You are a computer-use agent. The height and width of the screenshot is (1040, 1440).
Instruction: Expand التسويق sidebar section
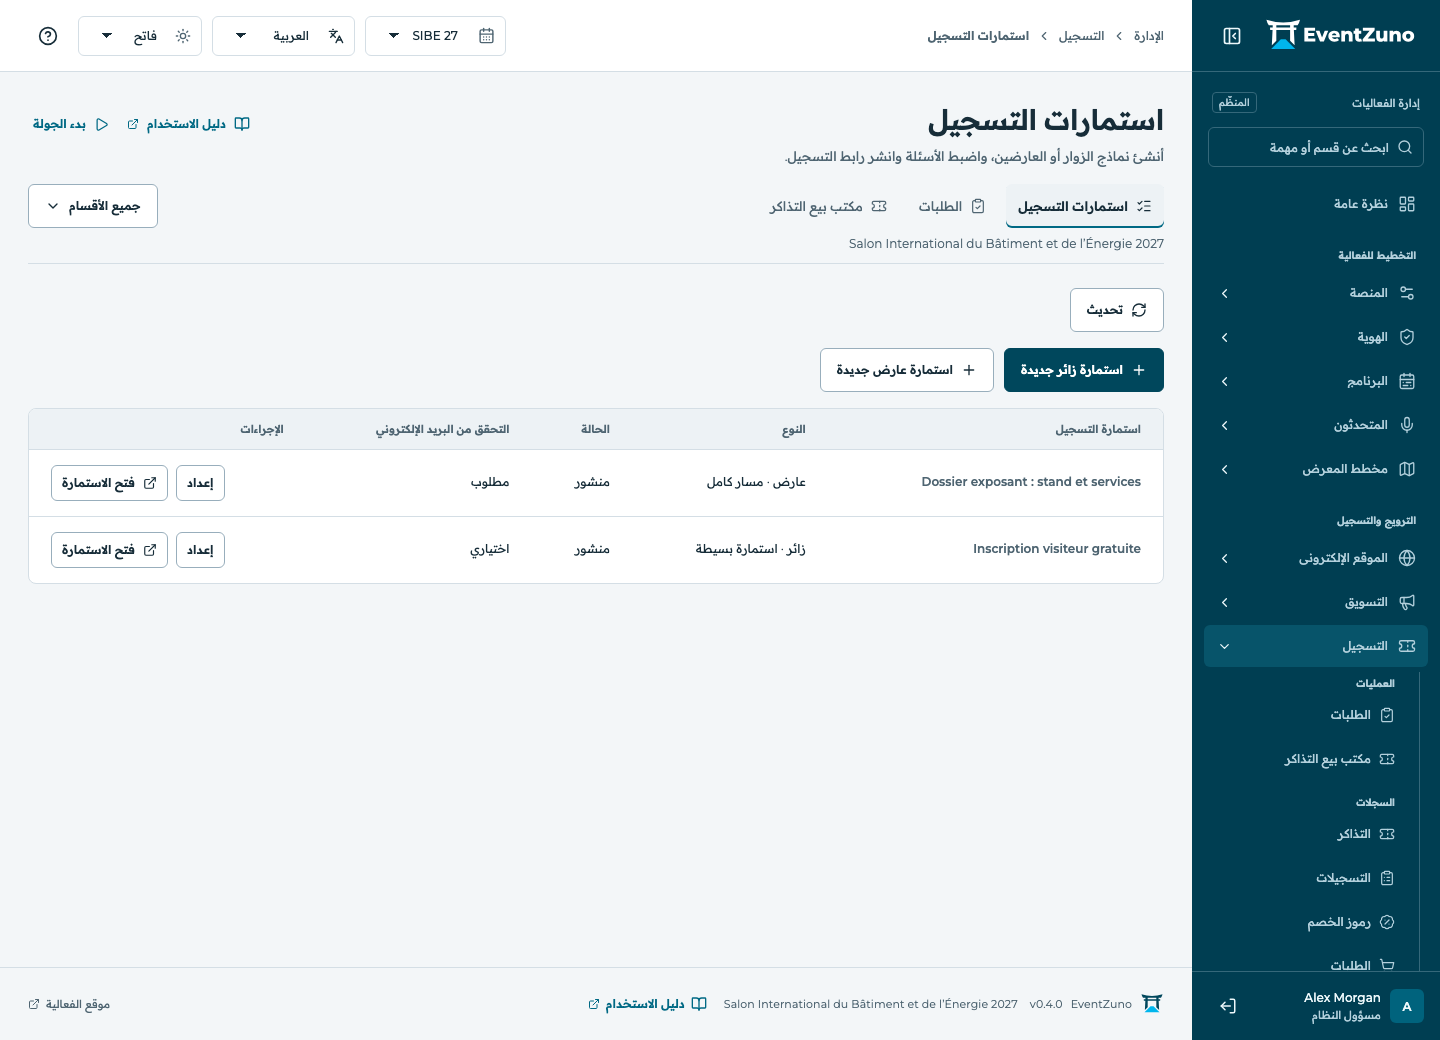(1316, 602)
